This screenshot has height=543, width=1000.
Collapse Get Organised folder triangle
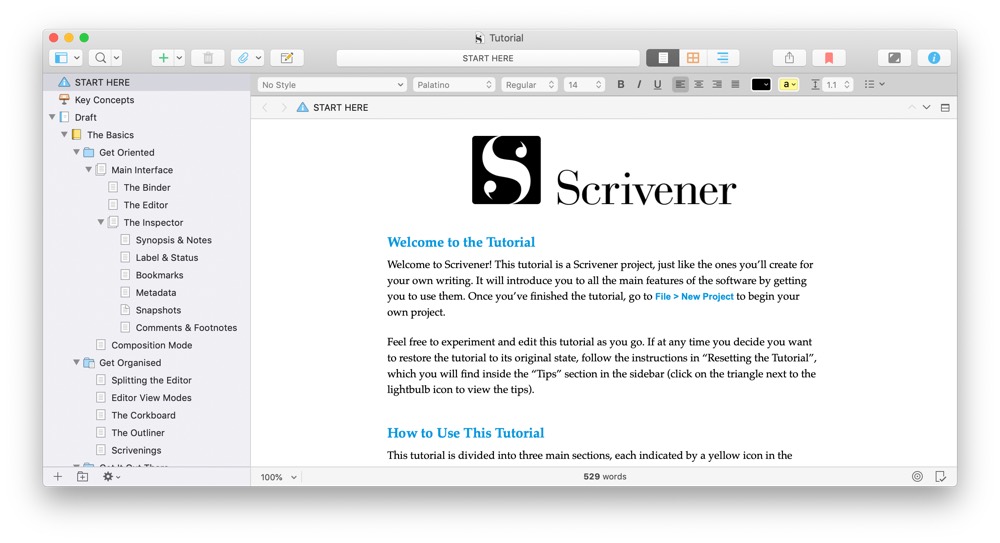[77, 362]
